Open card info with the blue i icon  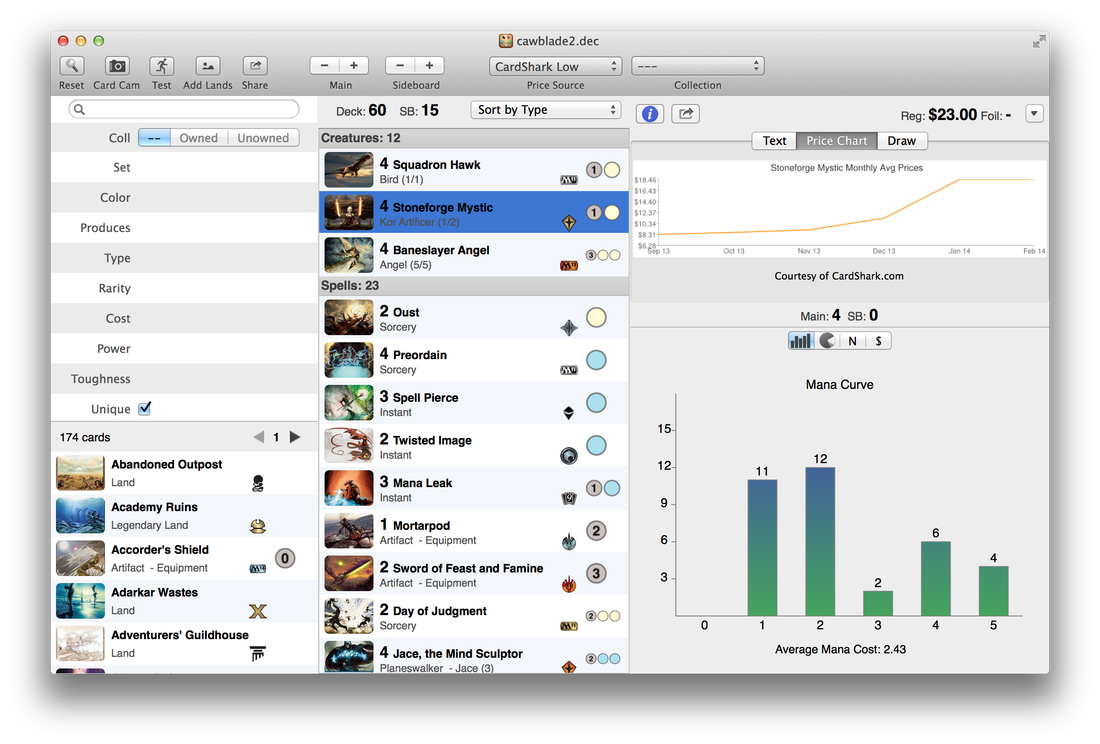[x=649, y=113]
